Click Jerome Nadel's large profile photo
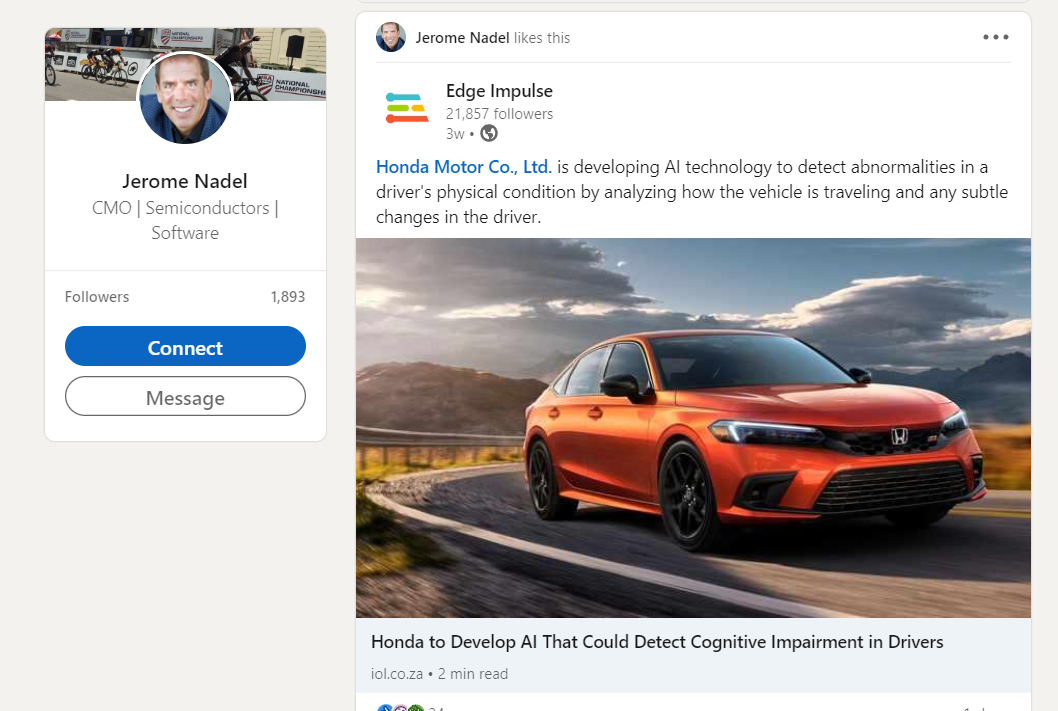 [185, 99]
